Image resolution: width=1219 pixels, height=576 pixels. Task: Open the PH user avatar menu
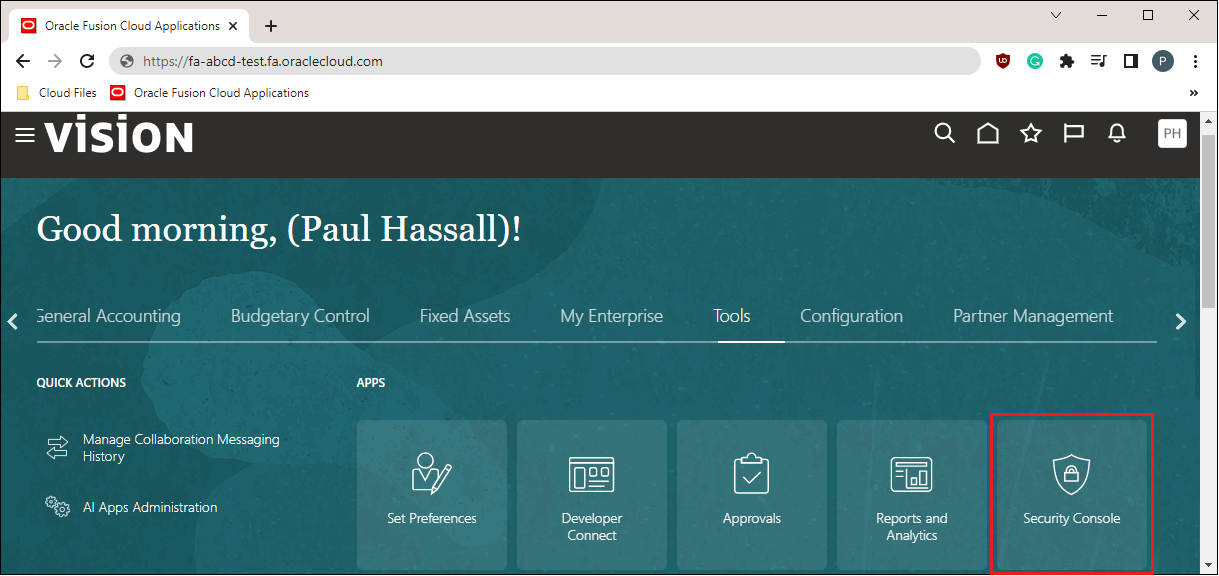coord(1172,134)
